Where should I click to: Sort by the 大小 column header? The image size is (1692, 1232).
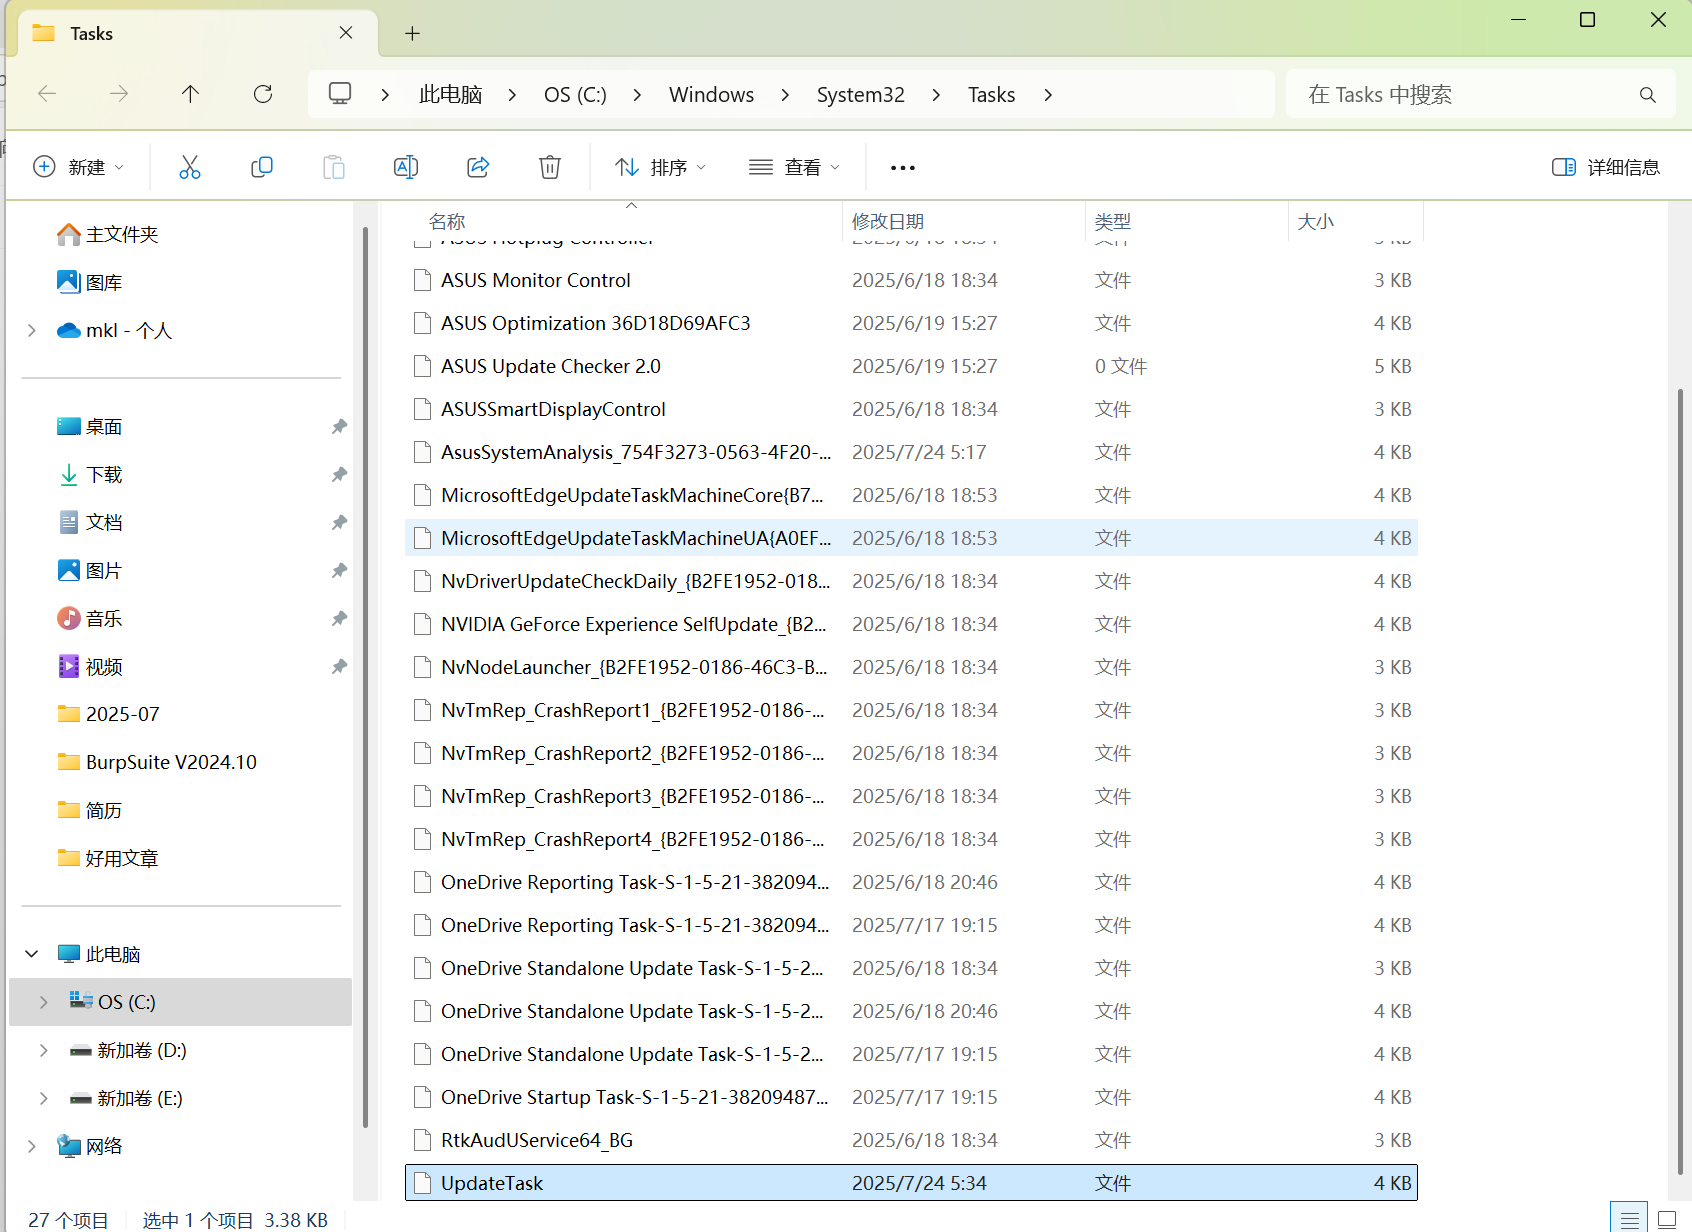click(x=1357, y=221)
